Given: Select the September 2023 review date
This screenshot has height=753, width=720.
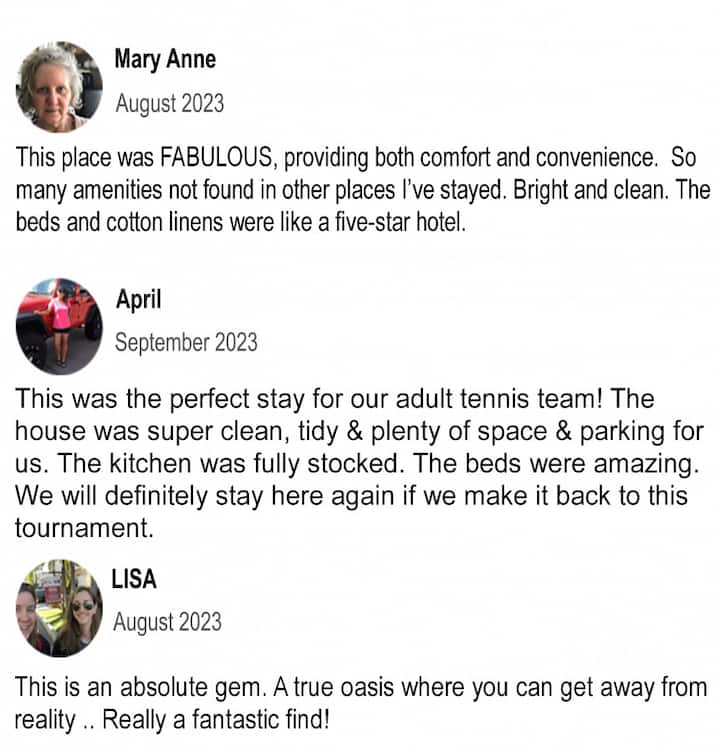Looking at the screenshot, I should click(x=186, y=342).
